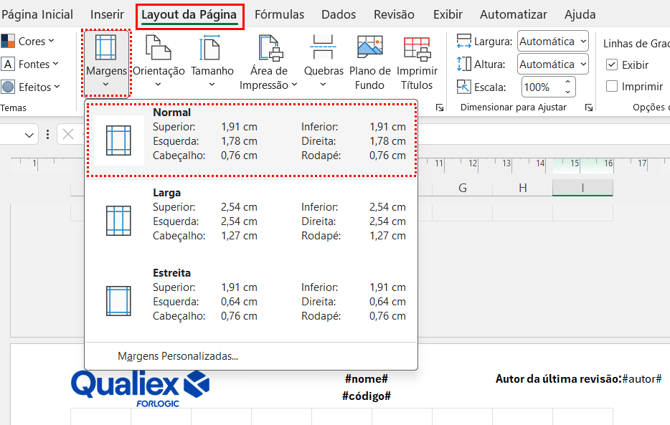Click the Orientação page icon

159,49
